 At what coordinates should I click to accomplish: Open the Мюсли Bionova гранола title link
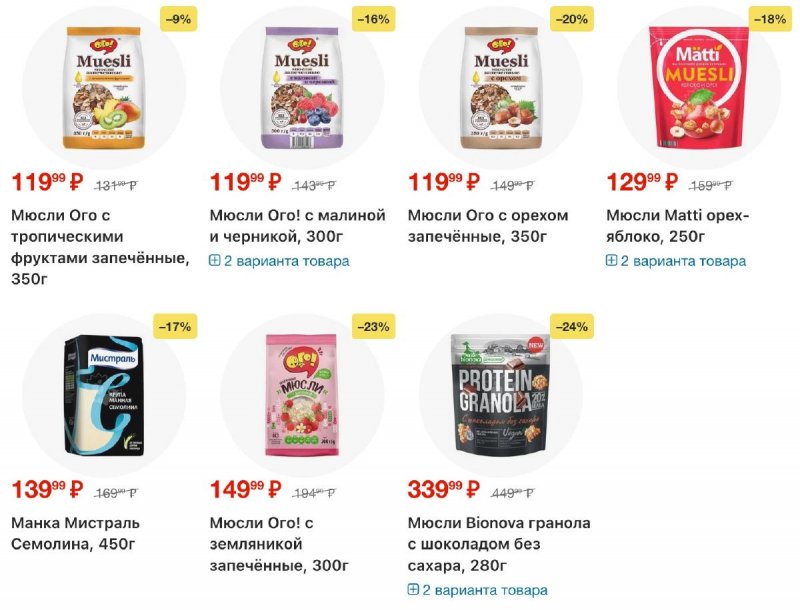point(499,544)
